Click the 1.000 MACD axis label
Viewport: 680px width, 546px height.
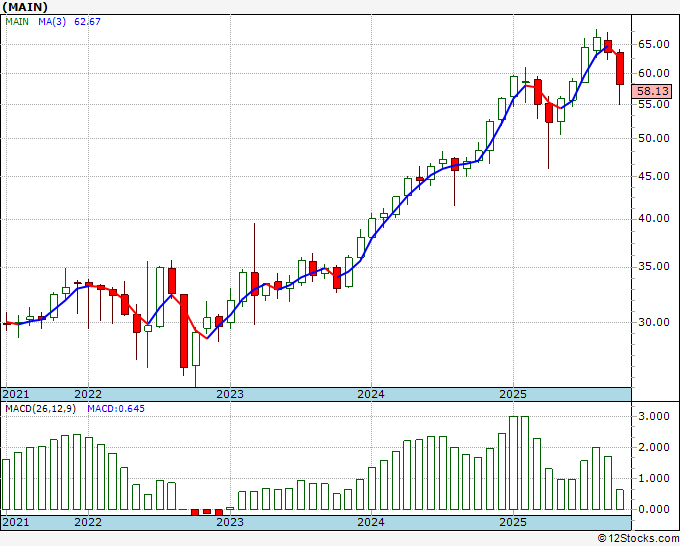tap(654, 478)
